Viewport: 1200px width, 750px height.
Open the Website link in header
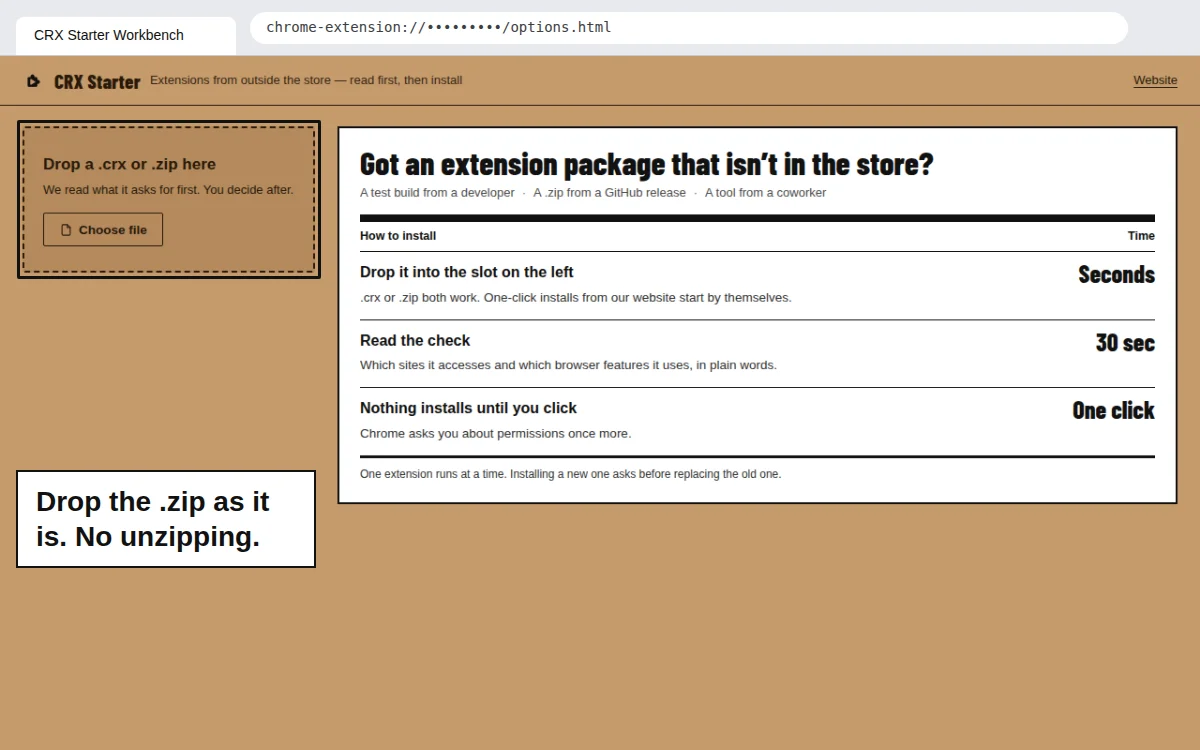click(x=1155, y=80)
